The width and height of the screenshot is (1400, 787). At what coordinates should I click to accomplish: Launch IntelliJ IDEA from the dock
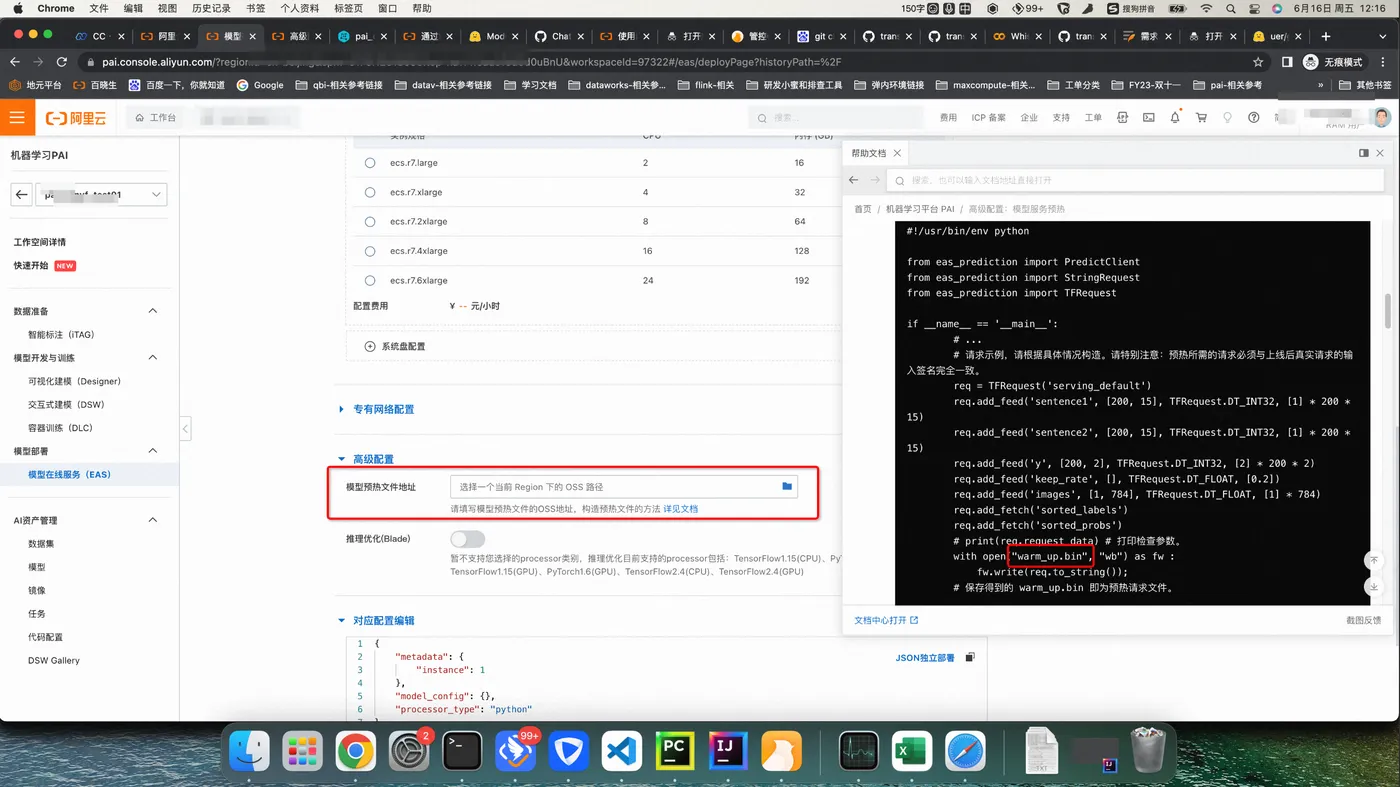pos(727,751)
